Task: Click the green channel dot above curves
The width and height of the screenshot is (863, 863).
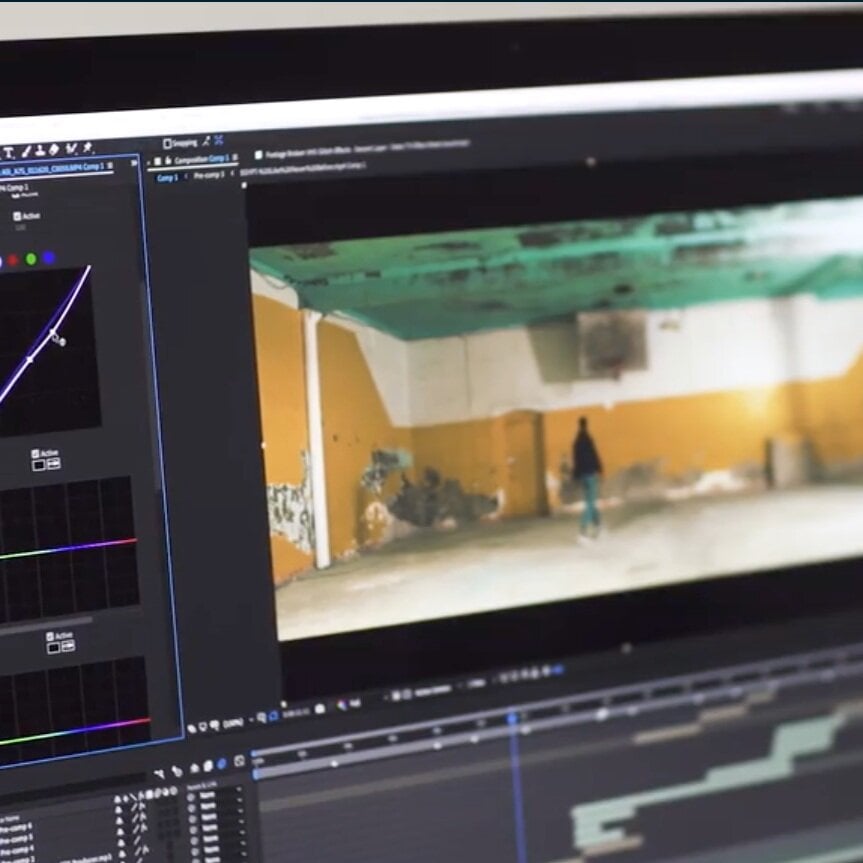Action: (31, 259)
